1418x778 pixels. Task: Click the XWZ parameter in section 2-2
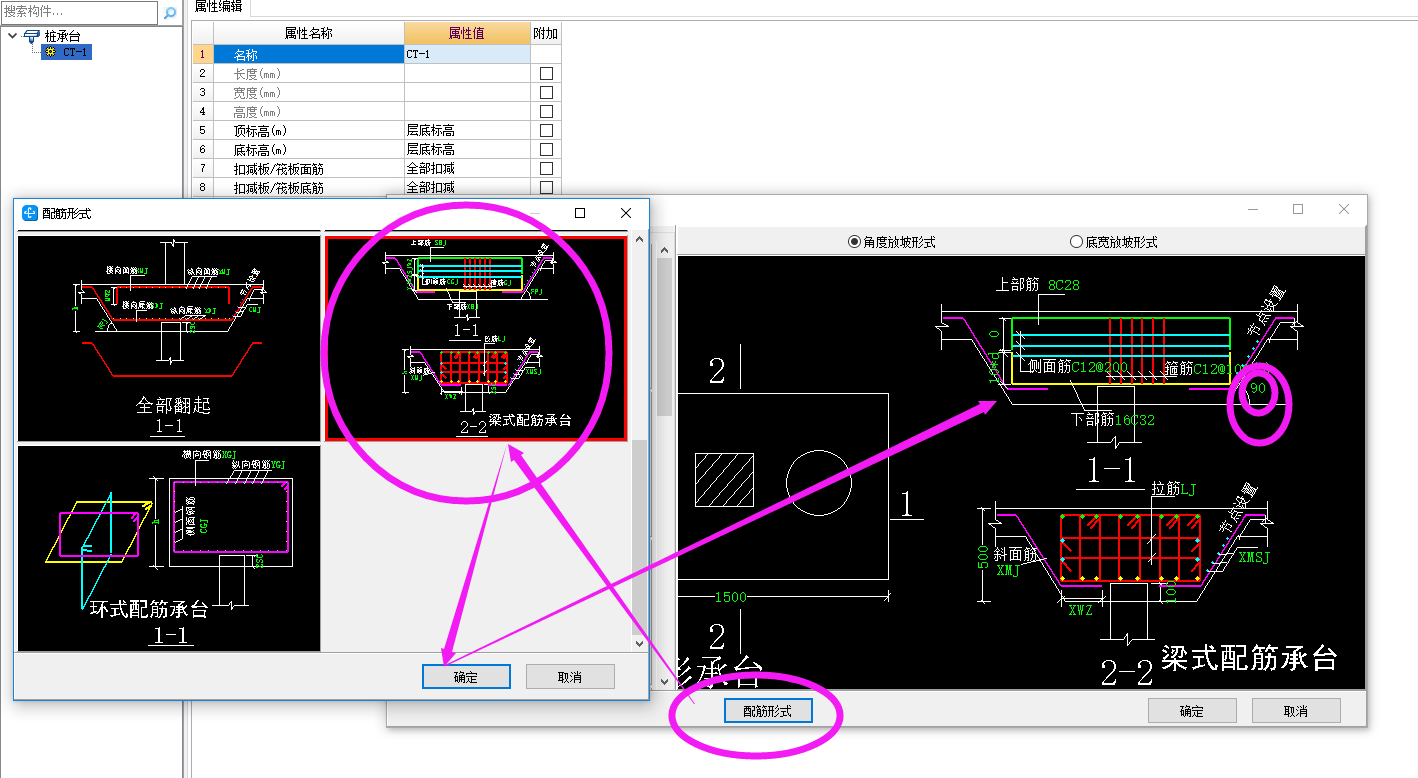[x=1081, y=610]
